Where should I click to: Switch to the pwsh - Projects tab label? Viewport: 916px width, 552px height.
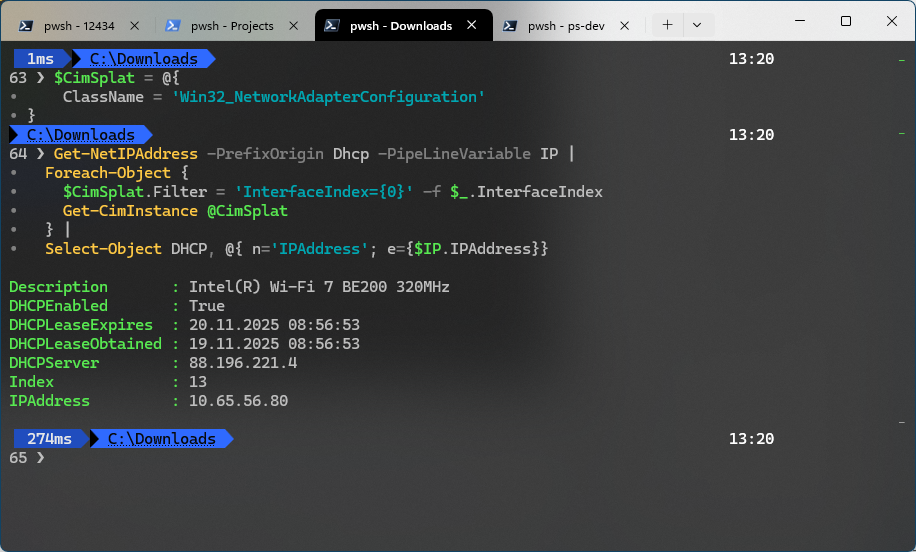232,26
